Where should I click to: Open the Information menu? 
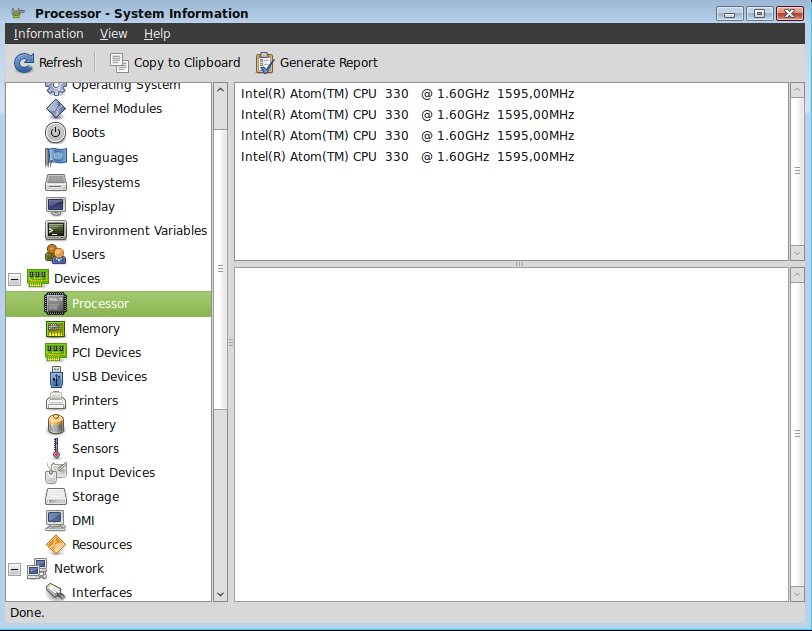click(x=49, y=34)
